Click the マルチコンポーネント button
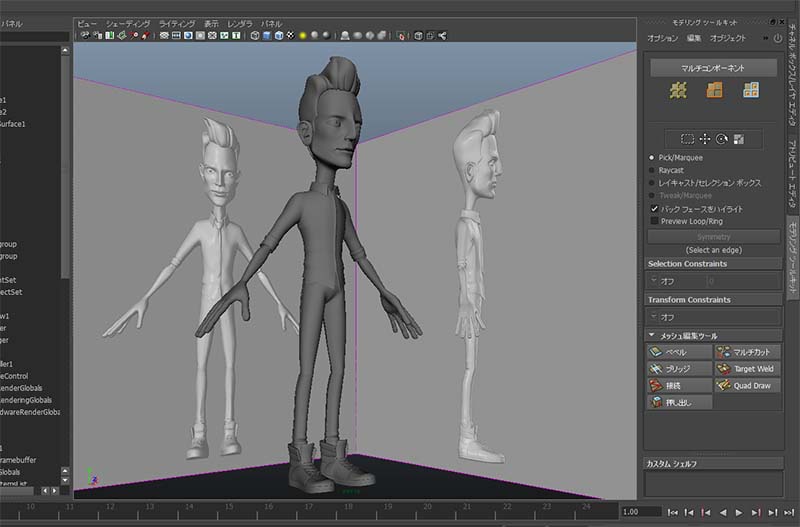Image resolution: width=800 pixels, height=527 pixels. (713, 68)
